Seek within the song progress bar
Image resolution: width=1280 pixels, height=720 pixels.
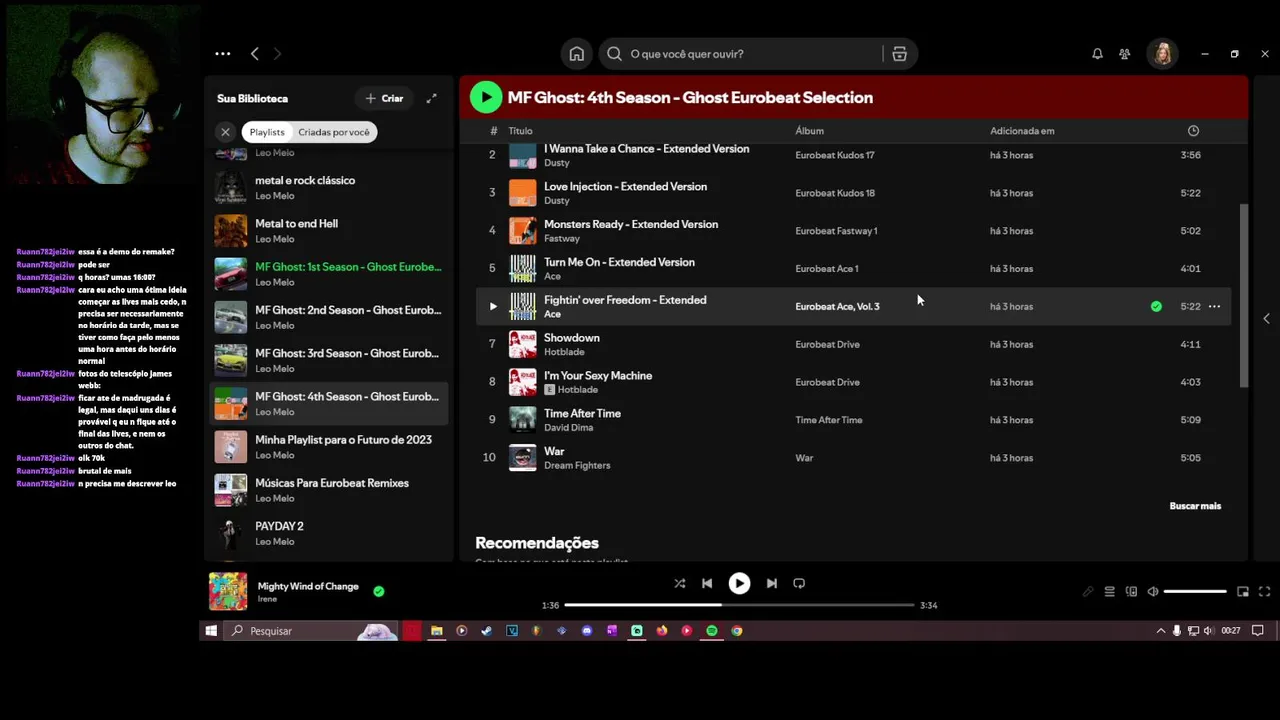pyautogui.click(x=739, y=605)
